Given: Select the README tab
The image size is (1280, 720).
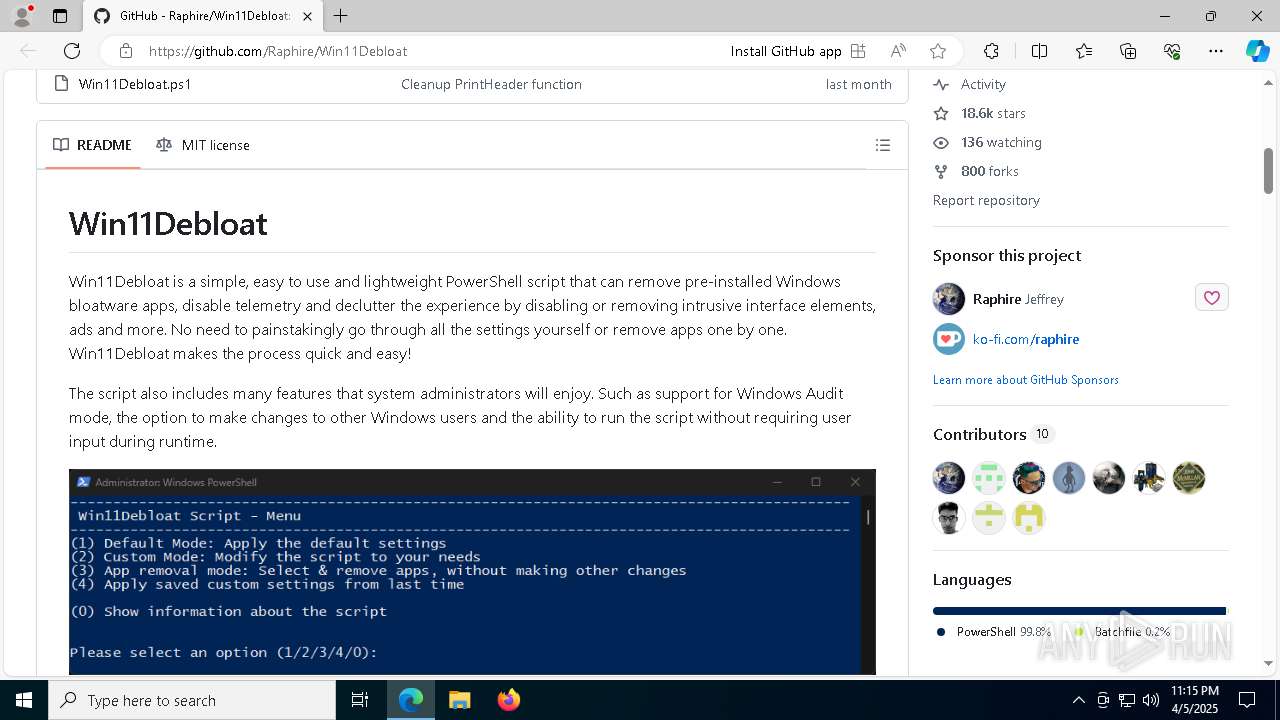Looking at the screenshot, I should click(92, 145).
